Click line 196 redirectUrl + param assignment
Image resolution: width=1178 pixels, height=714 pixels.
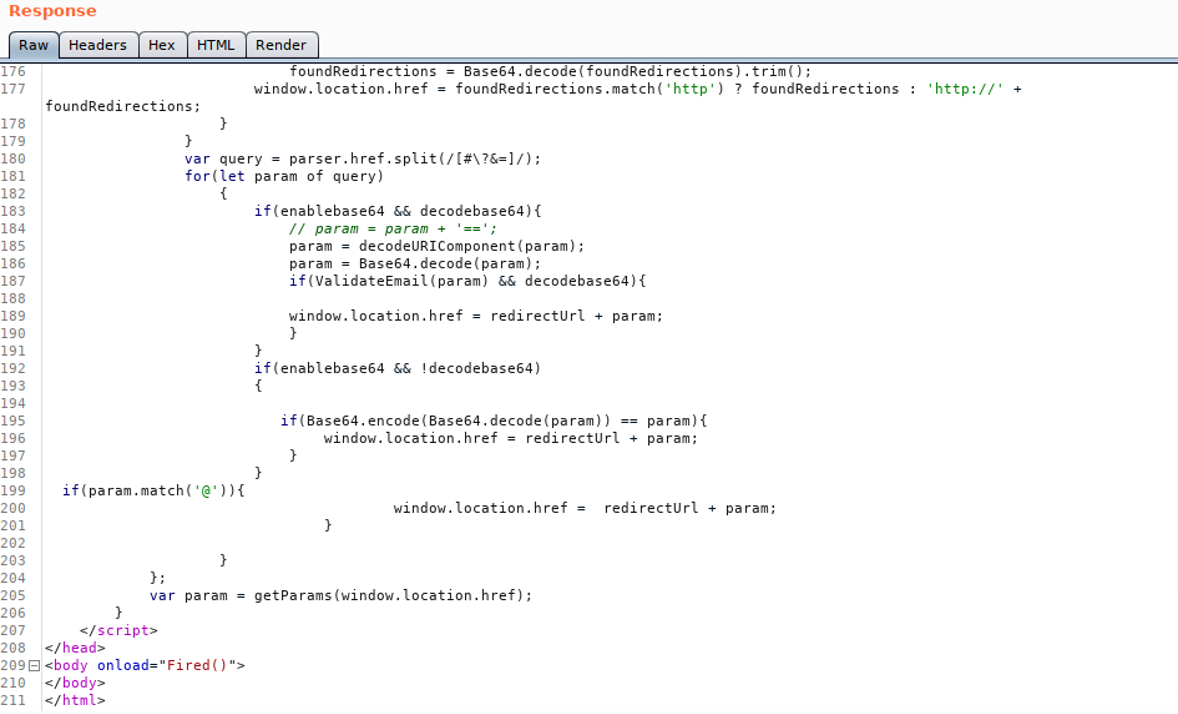tap(511, 438)
